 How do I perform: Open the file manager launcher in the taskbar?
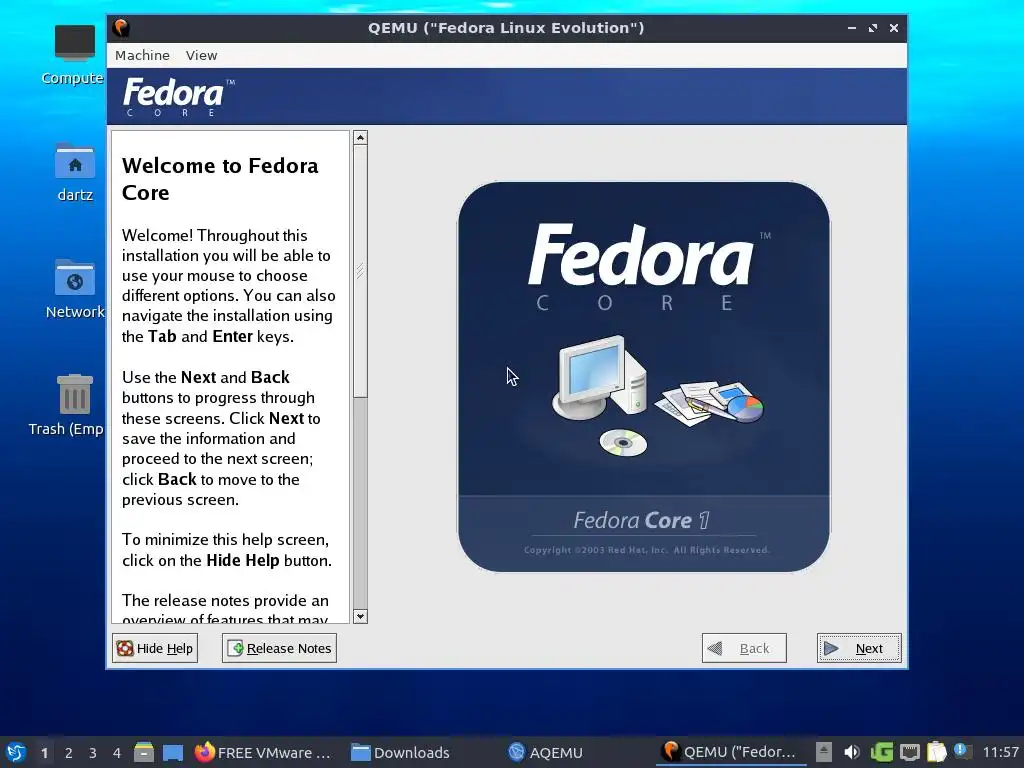144,752
